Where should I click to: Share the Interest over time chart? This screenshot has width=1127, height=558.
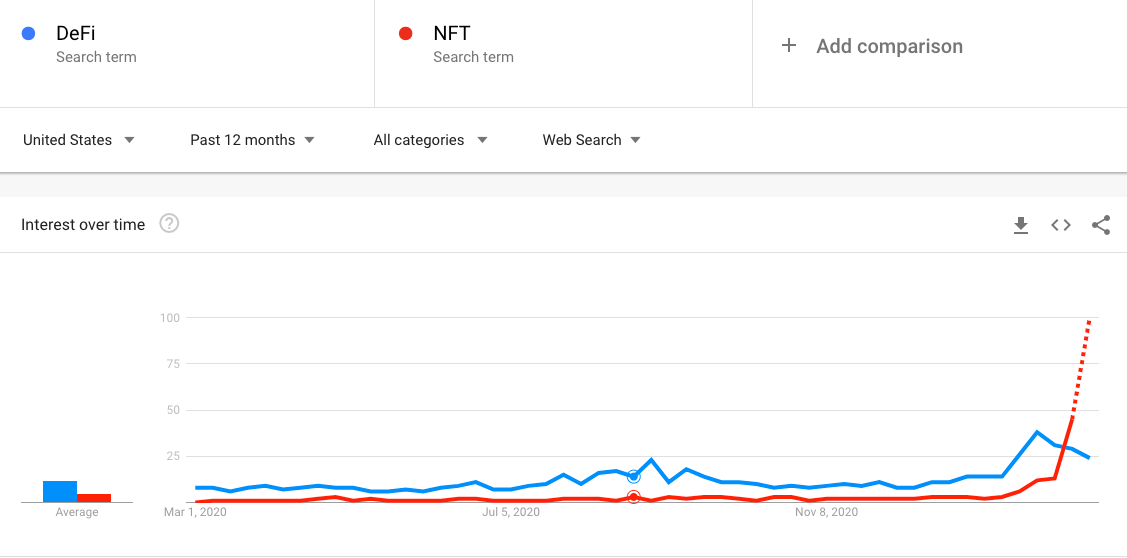pyautogui.click(x=1101, y=225)
